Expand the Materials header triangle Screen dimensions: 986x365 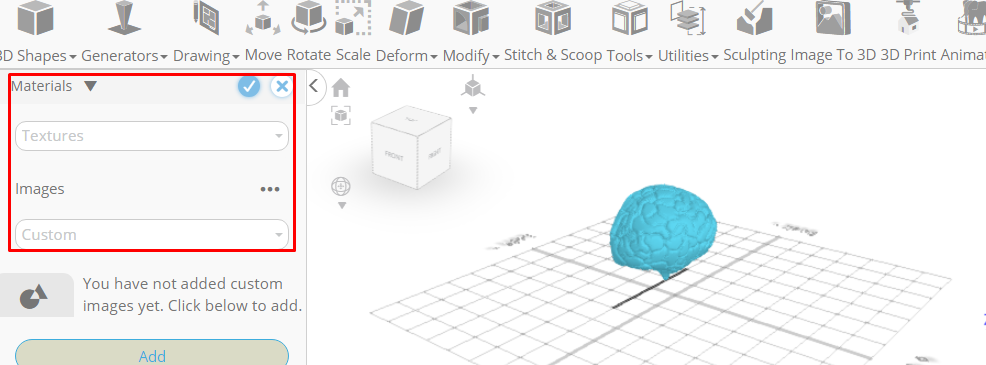[x=91, y=86]
